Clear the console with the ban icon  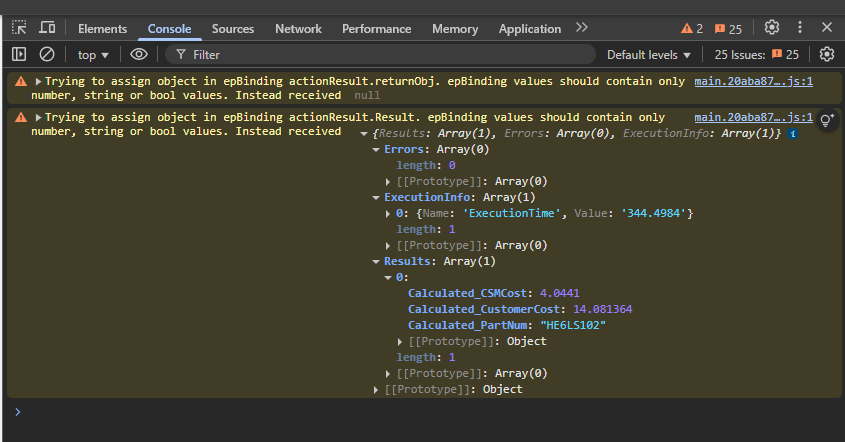coord(47,54)
